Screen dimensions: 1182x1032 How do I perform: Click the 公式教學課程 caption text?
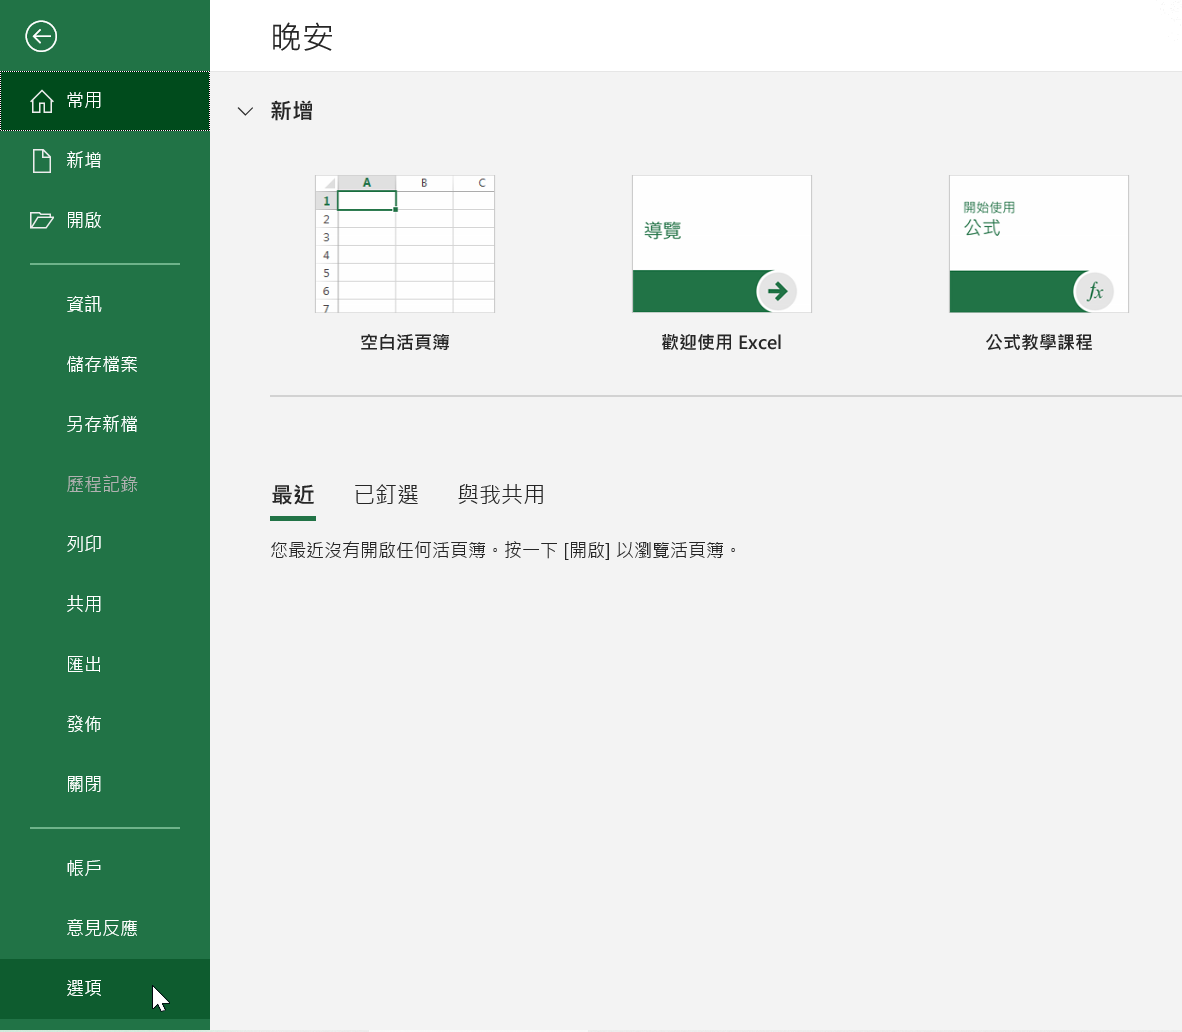(1039, 342)
